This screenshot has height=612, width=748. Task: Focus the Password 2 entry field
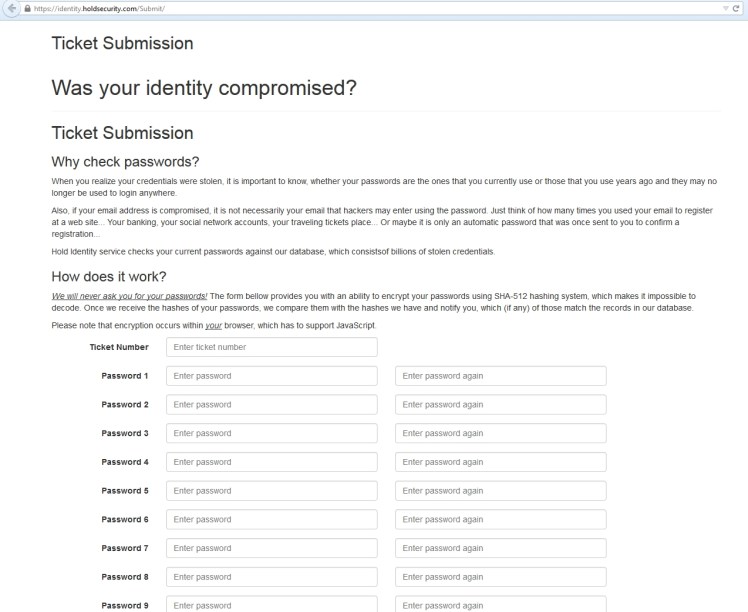point(271,405)
